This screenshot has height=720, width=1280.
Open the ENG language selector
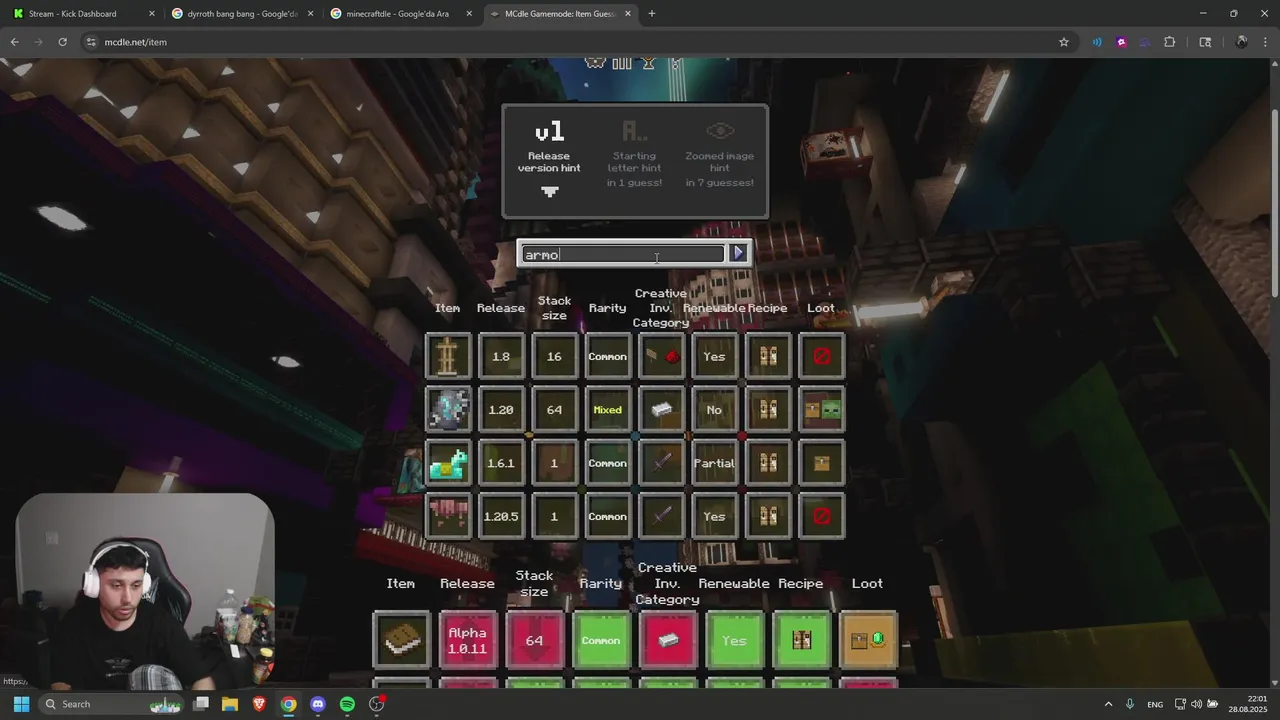[x=1155, y=704]
